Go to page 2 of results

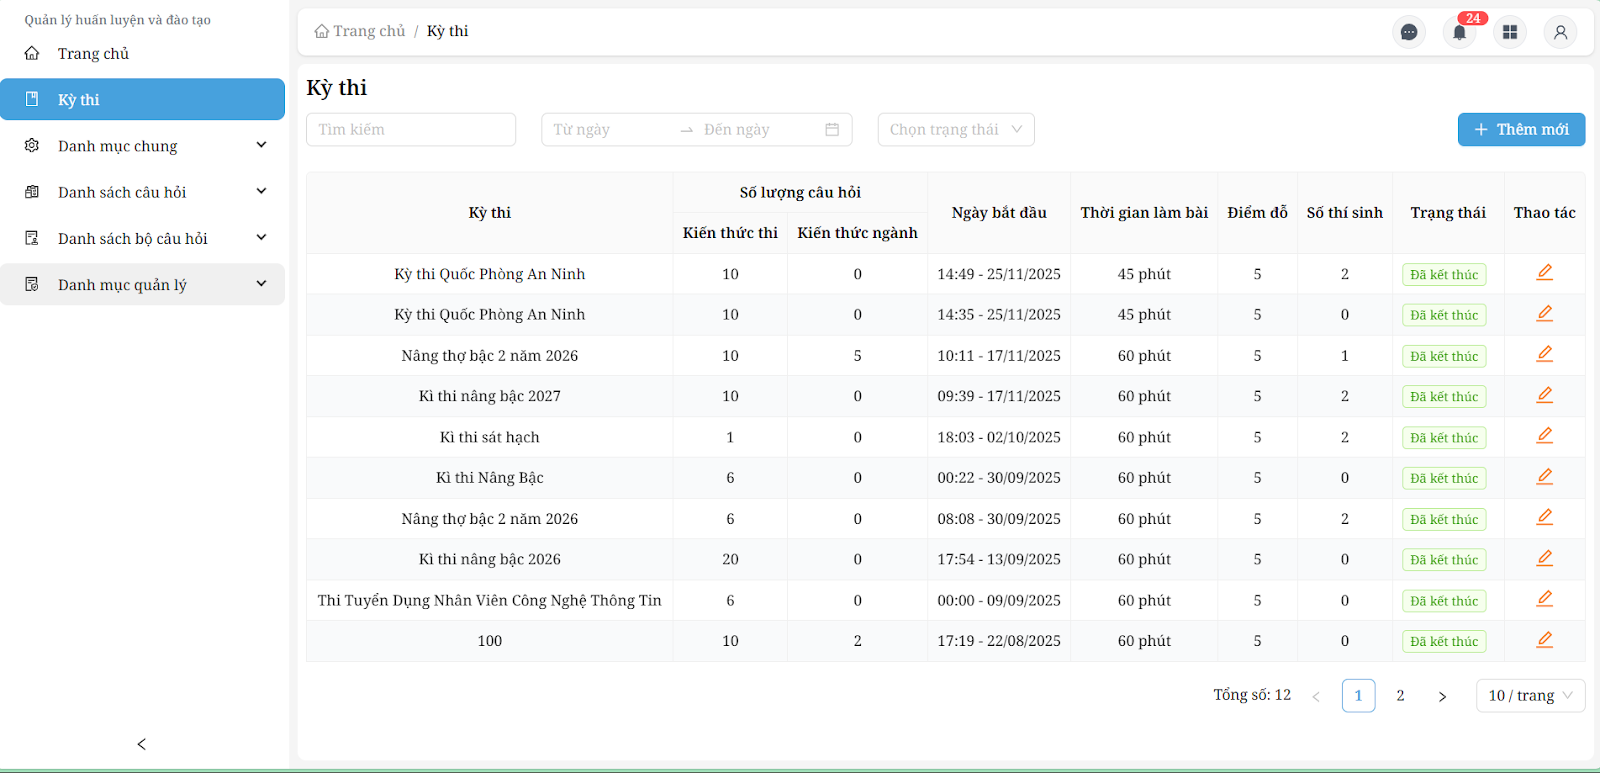[1400, 696]
